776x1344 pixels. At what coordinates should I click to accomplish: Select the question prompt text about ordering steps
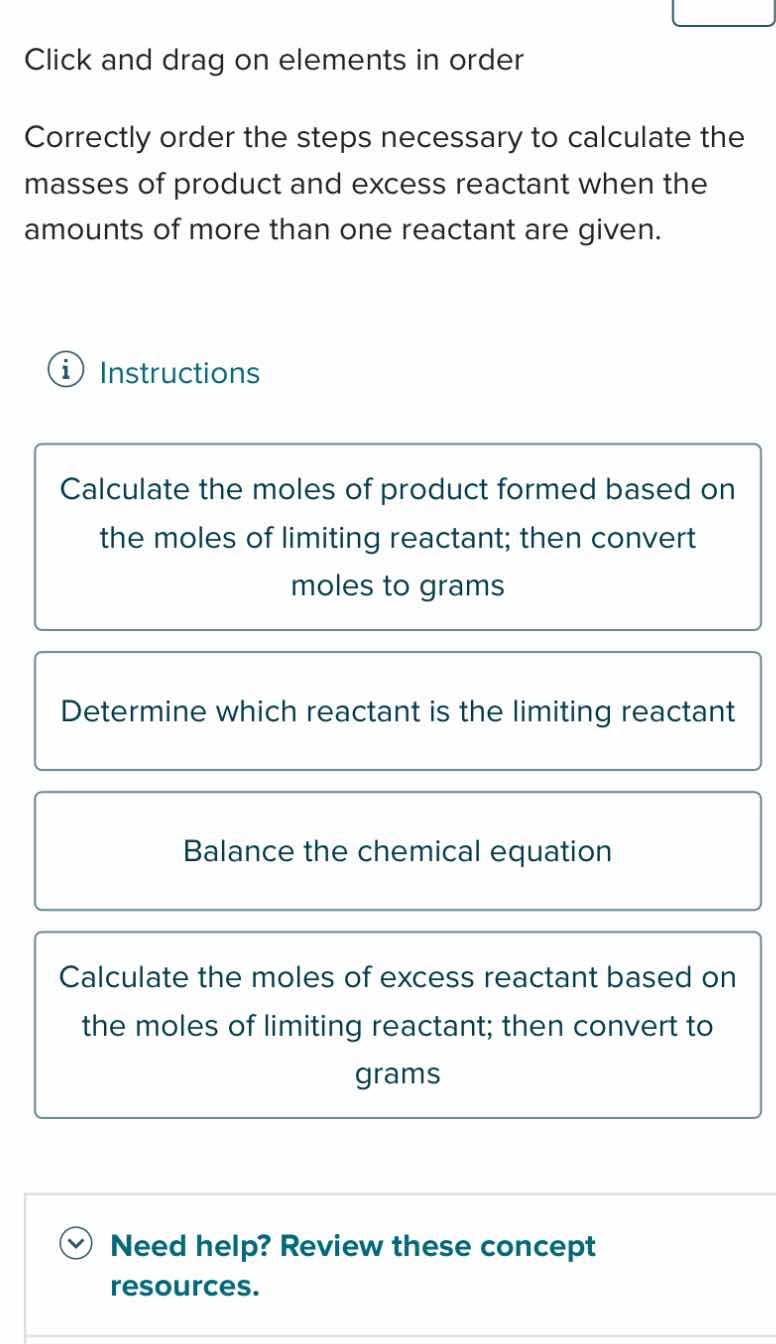pos(383,183)
